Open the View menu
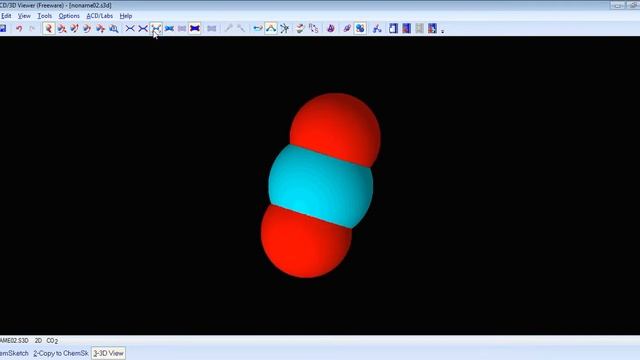The width and height of the screenshot is (640, 360). 24,16
